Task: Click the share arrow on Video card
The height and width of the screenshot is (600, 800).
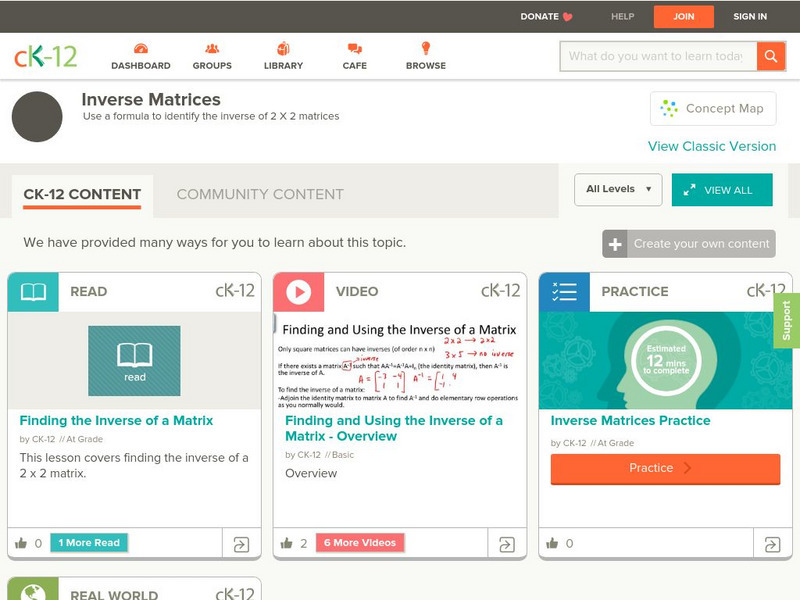Action: (507, 544)
